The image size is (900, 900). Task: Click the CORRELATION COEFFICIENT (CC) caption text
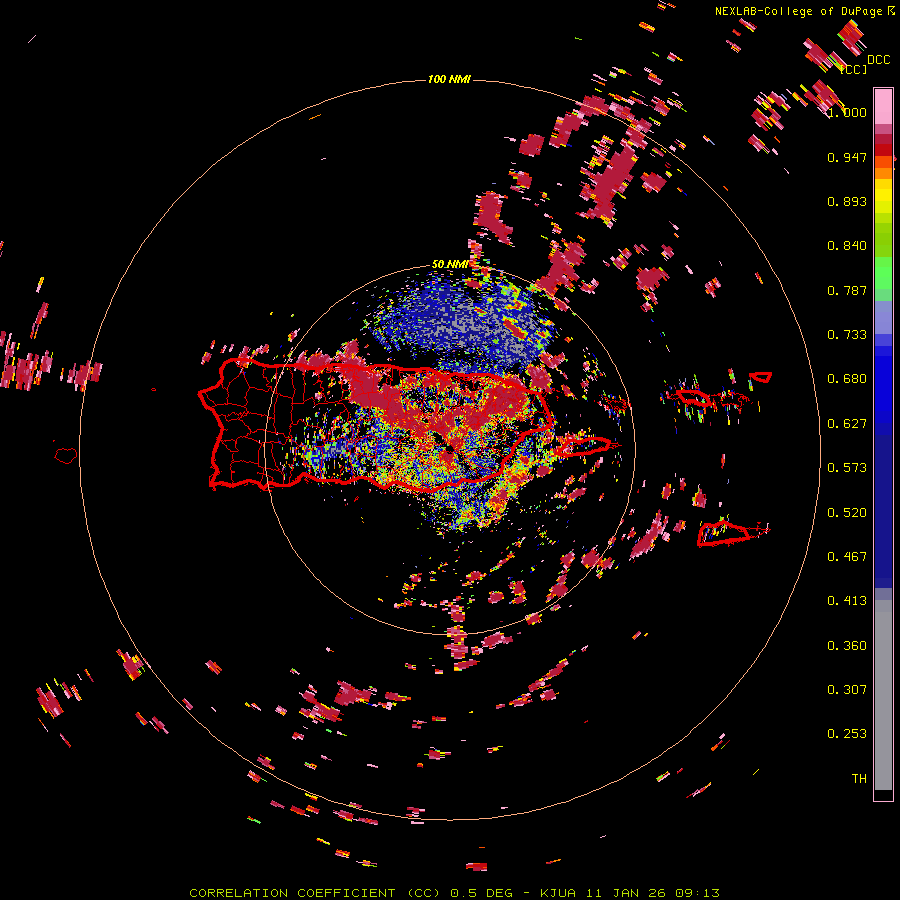click(x=315, y=893)
